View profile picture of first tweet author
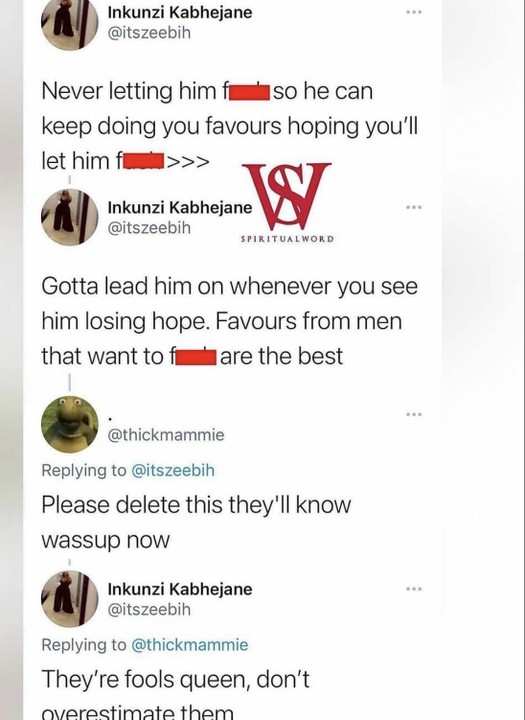The height and width of the screenshot is (720, 525). (x=70, y=23)
